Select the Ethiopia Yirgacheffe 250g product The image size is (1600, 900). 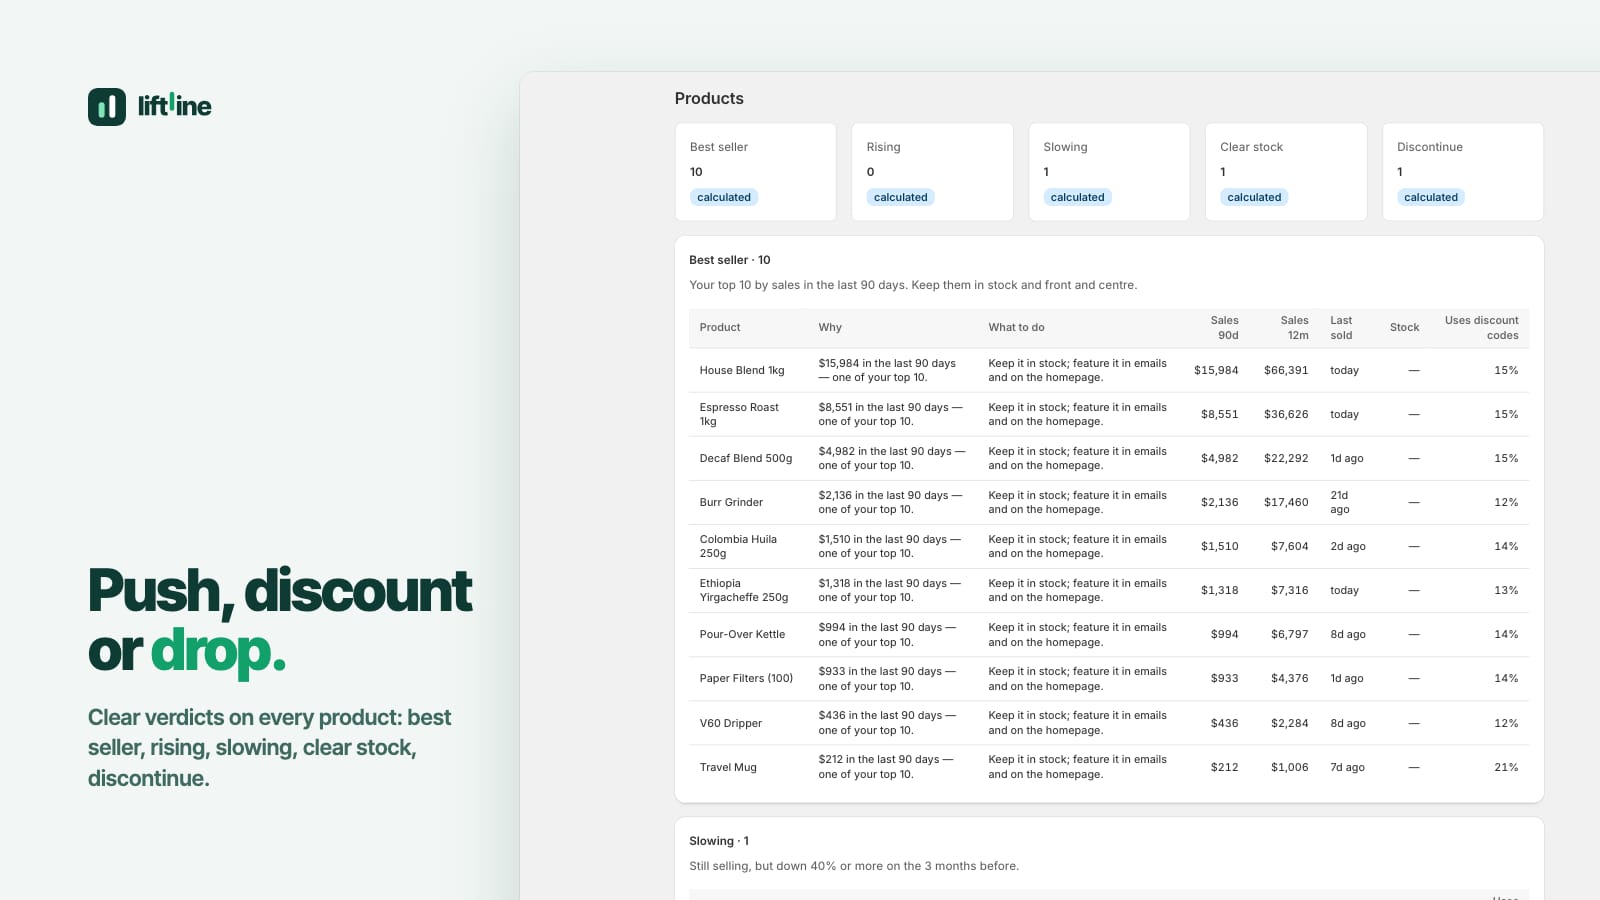click(744, 590)
